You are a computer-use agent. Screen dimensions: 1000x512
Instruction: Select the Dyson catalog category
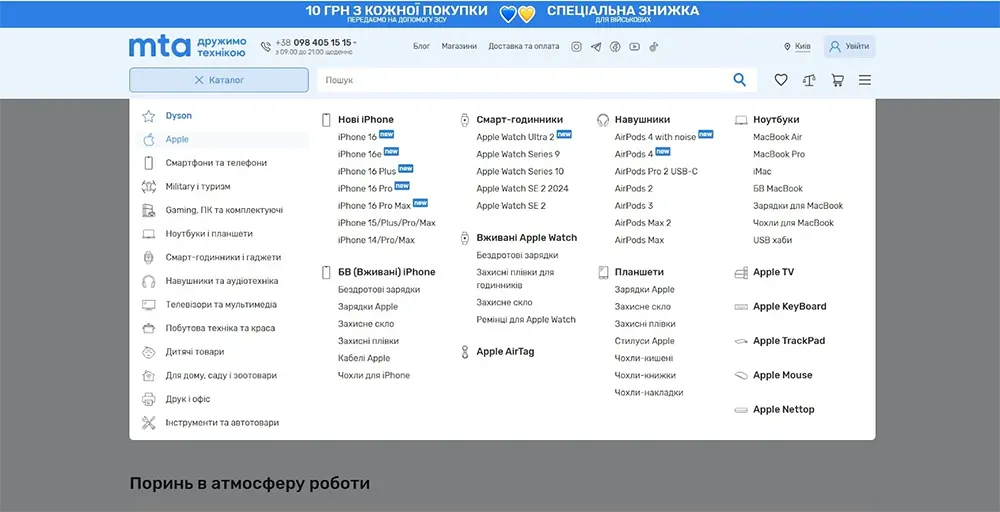pyautogui.click(x=179, y=116)
